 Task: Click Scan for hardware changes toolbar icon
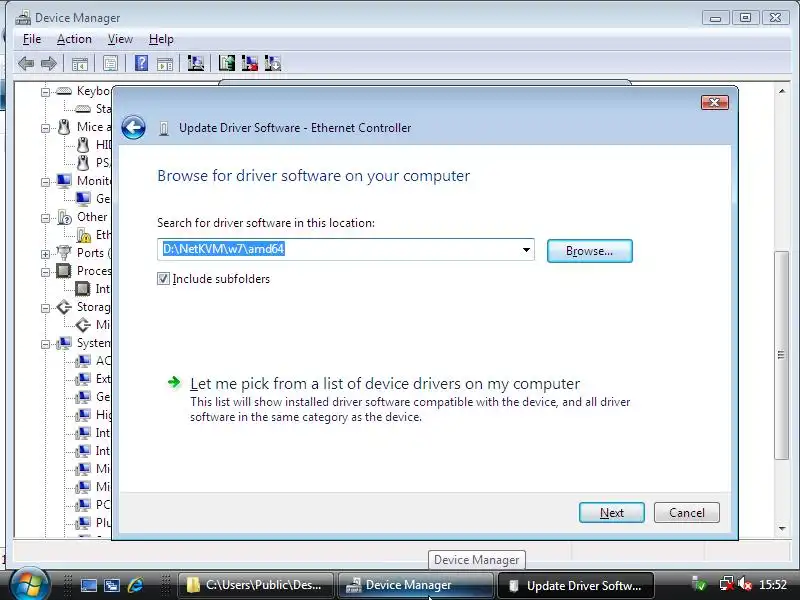point(195,63)
